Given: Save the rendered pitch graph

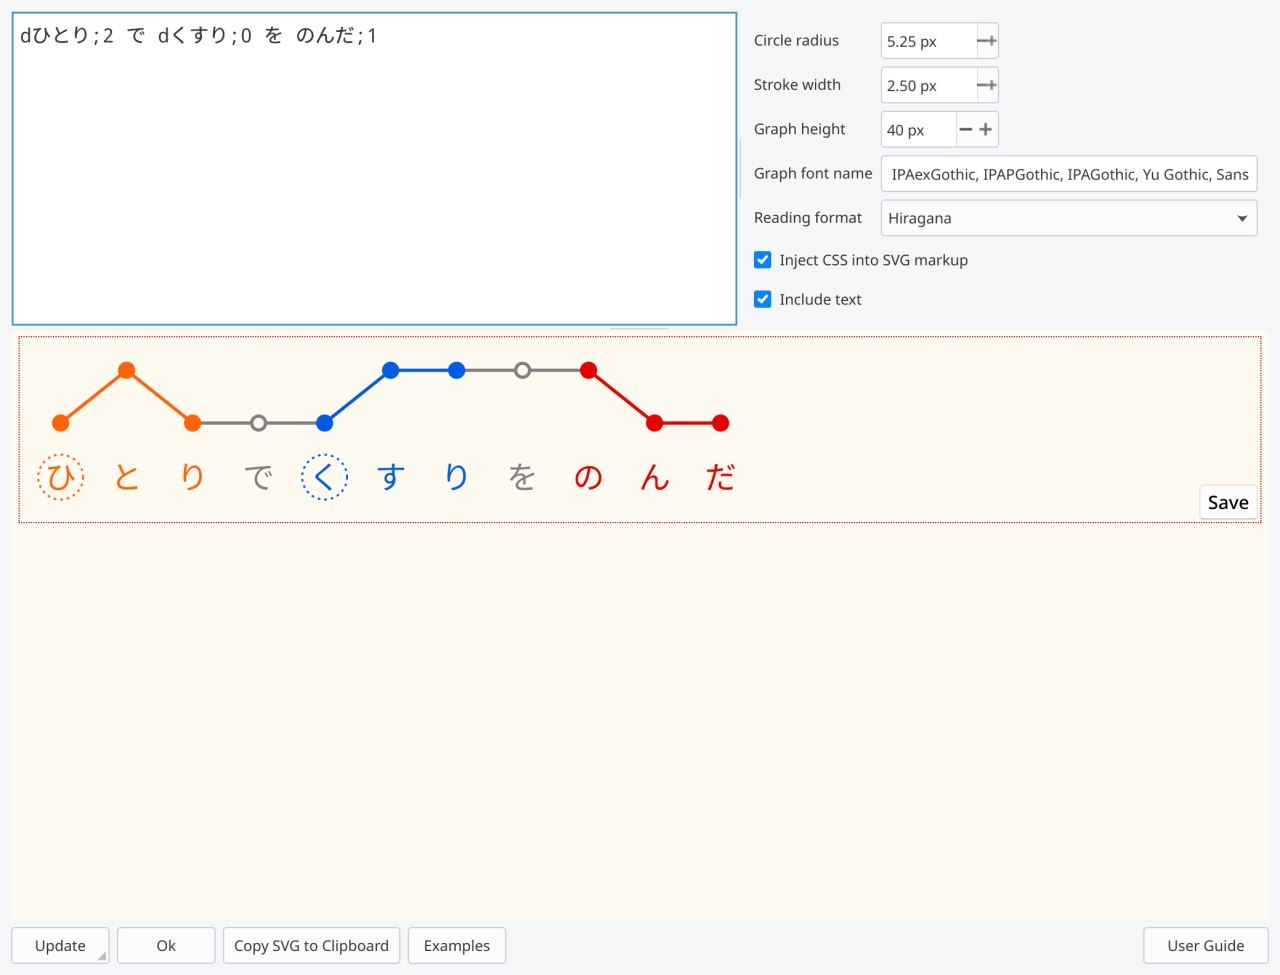Looking at the screenshot, I should pyautogui.click(x=1228, y=502).
